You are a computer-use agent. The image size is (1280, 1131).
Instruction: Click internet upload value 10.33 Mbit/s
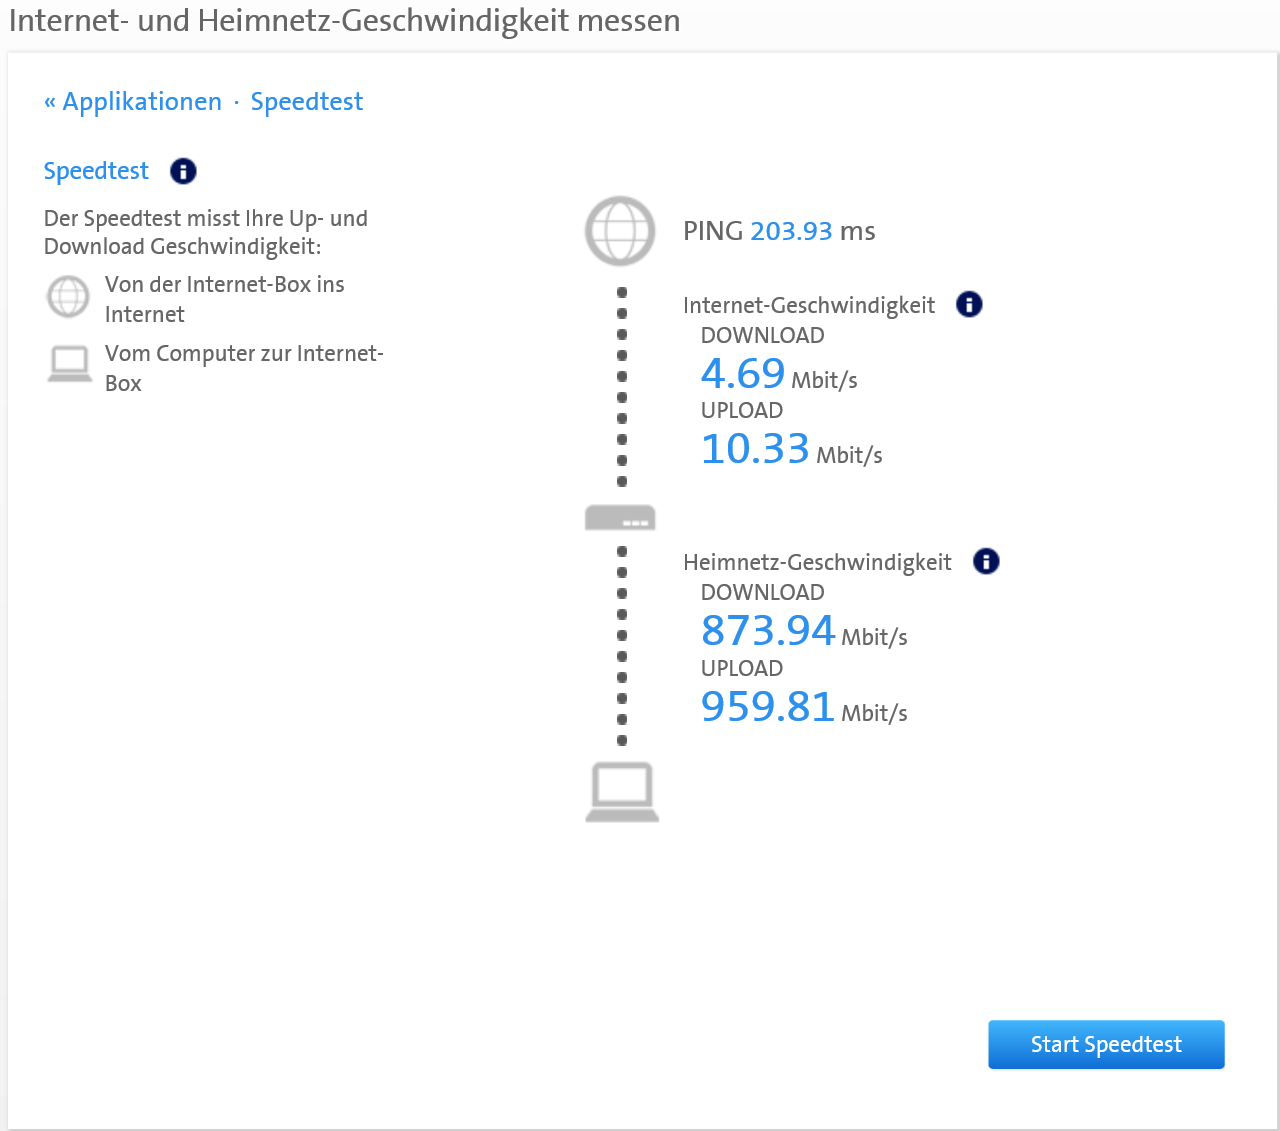click(755, 449)
